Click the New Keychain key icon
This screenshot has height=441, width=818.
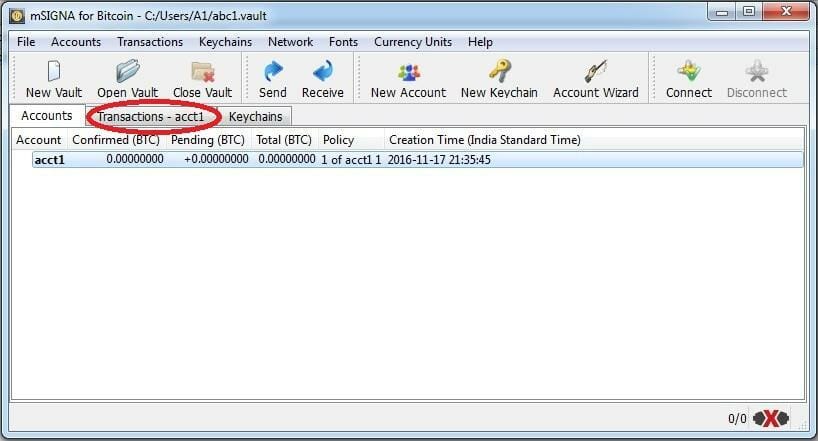(x=499, y=71)
